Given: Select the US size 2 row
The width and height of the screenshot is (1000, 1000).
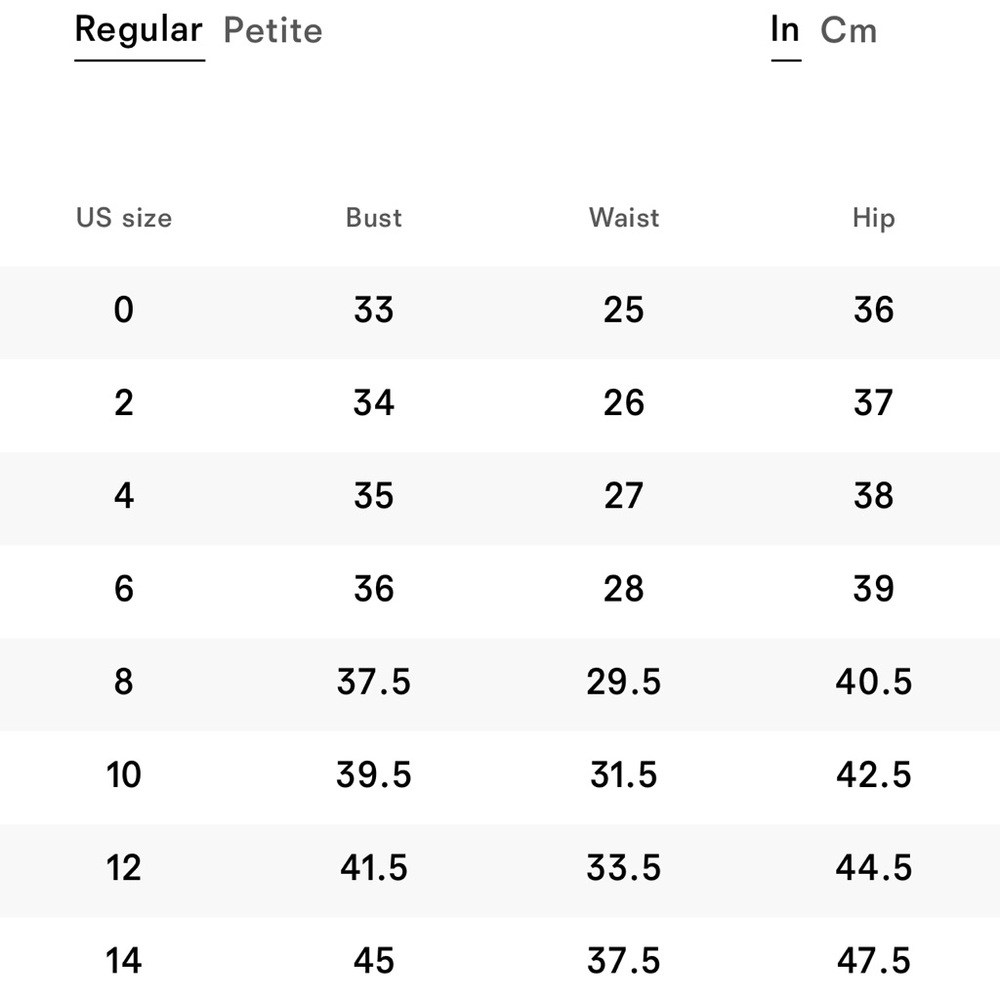Looking at the screenshot, I should [124, 404].
